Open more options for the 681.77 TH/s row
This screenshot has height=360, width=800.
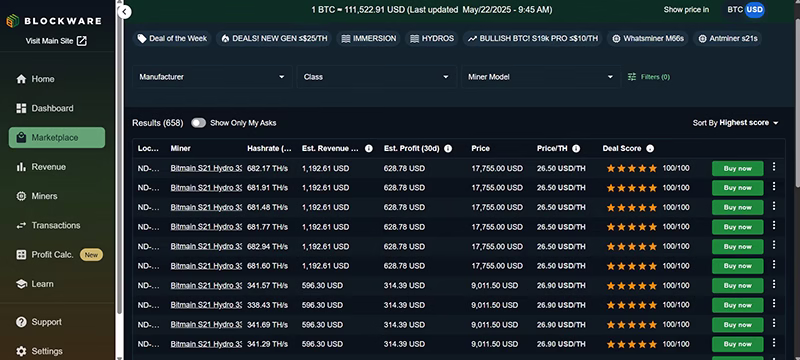click(x=773, y=225)
